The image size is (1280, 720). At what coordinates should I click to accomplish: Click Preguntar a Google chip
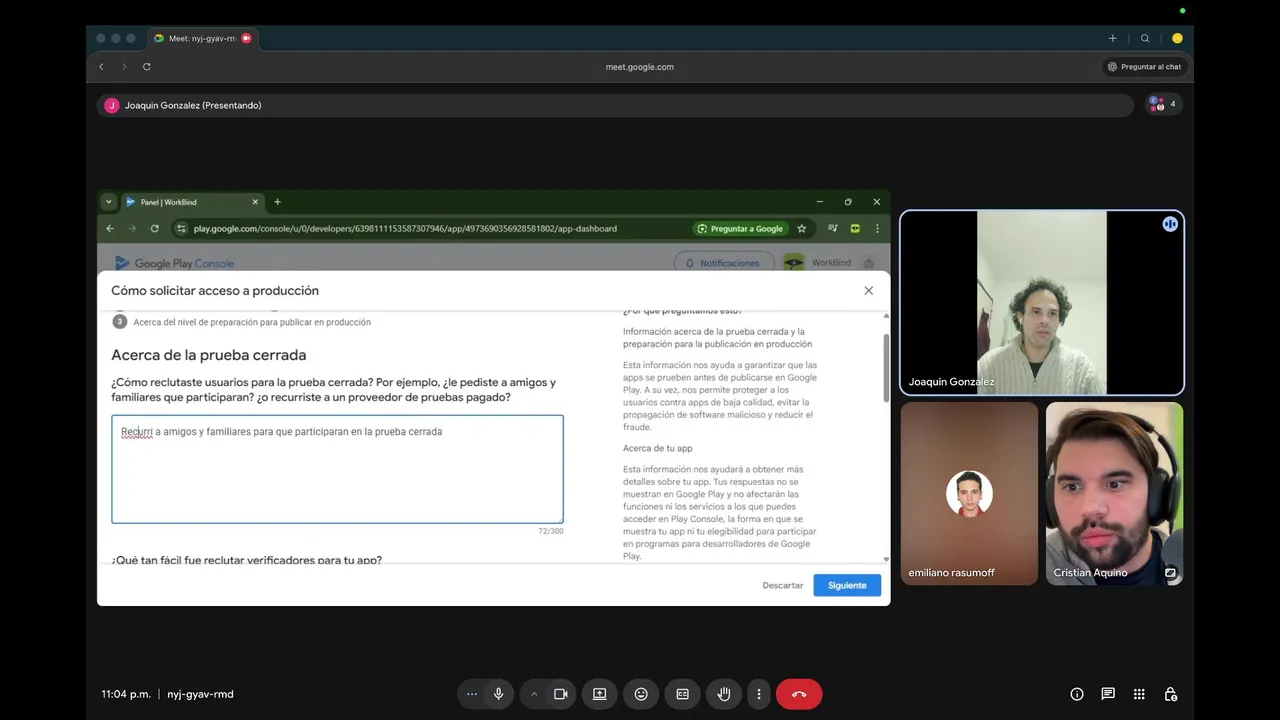click(x=740, y=228)
